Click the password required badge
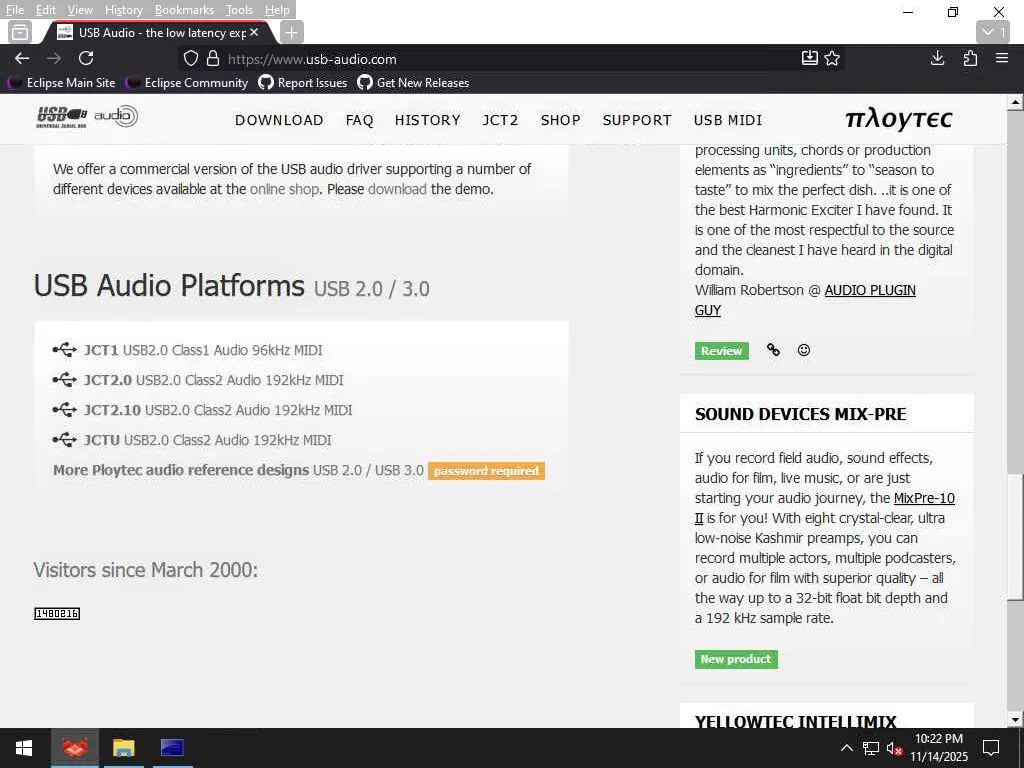1024x768 pixels. pyautogui.click(x=487, y=471)
